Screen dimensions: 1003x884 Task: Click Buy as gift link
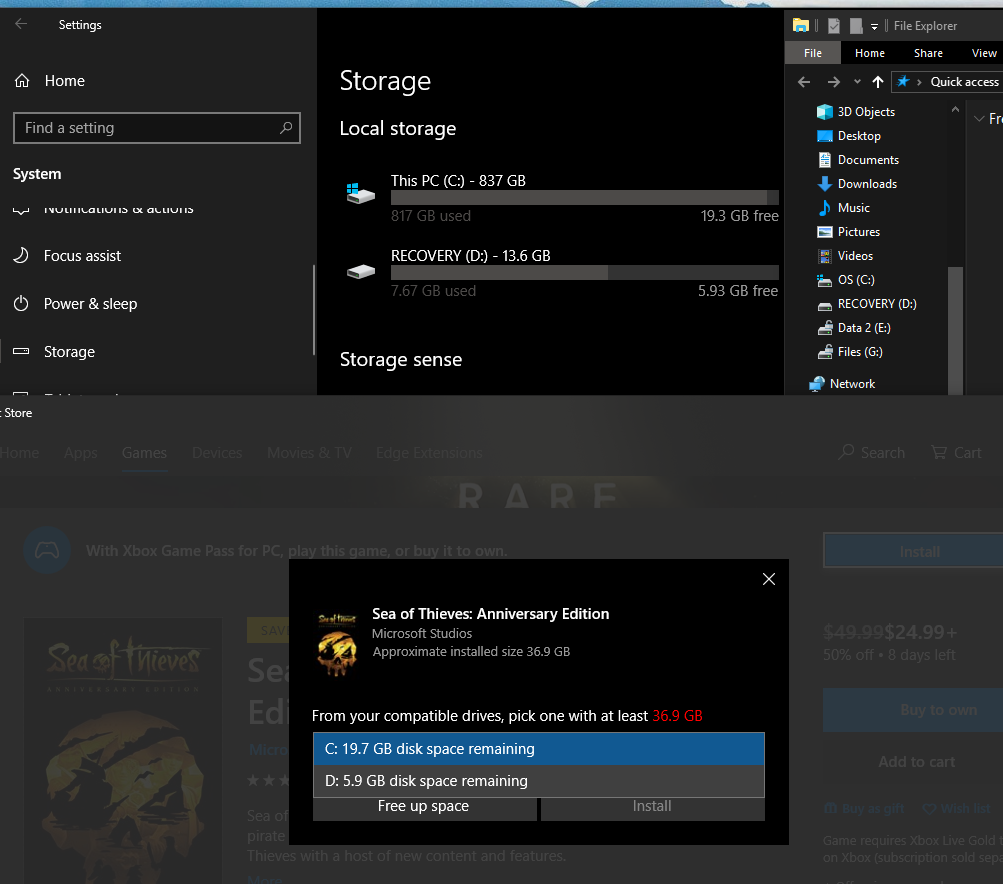coord(864,809)
